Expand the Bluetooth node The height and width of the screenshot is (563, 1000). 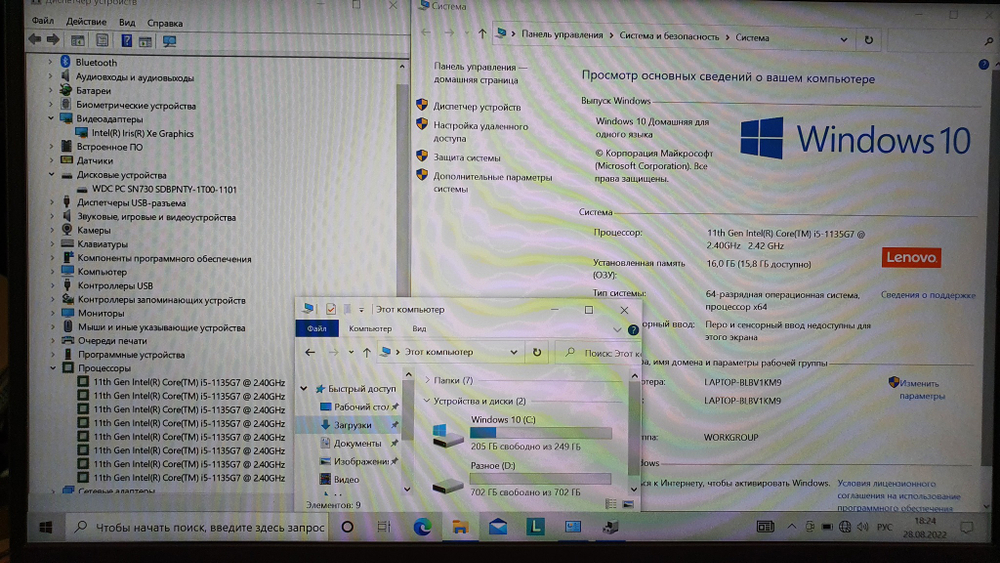50,62
